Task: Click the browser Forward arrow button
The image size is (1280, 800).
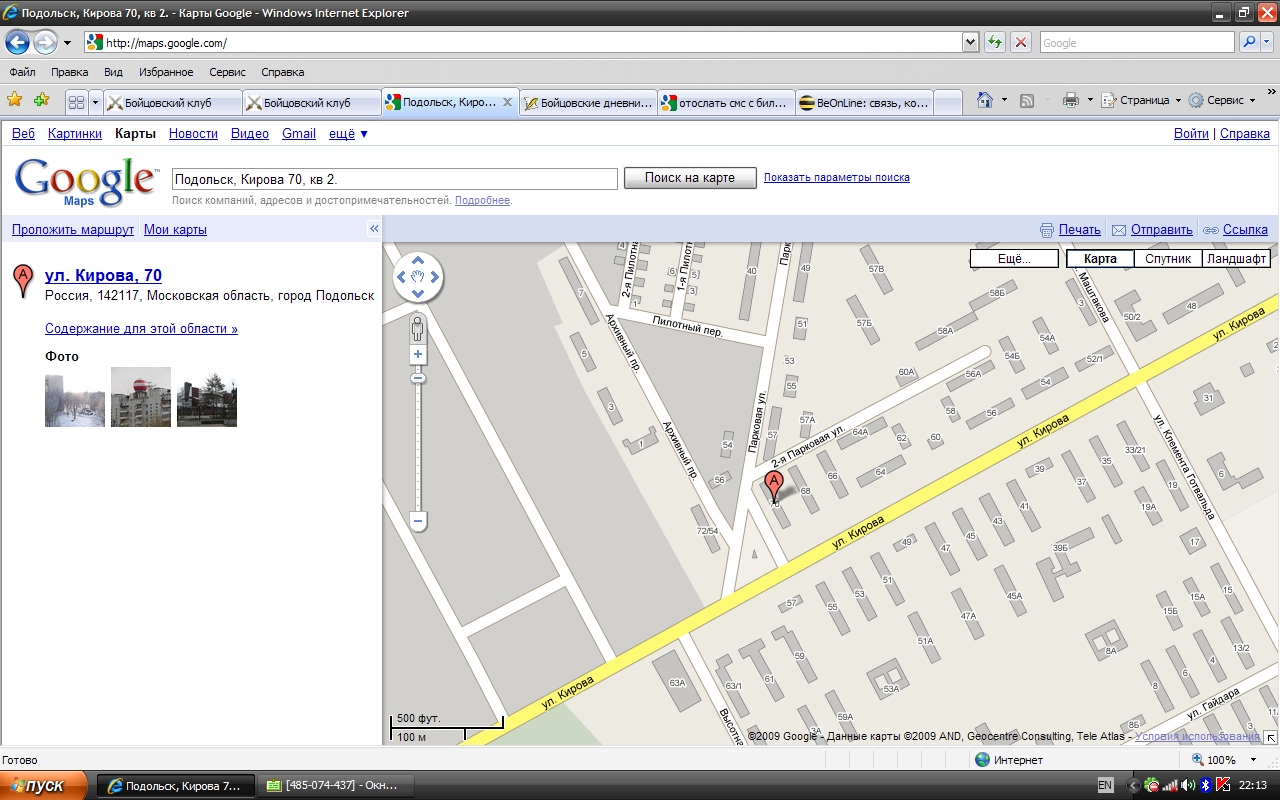Action: 45,43
